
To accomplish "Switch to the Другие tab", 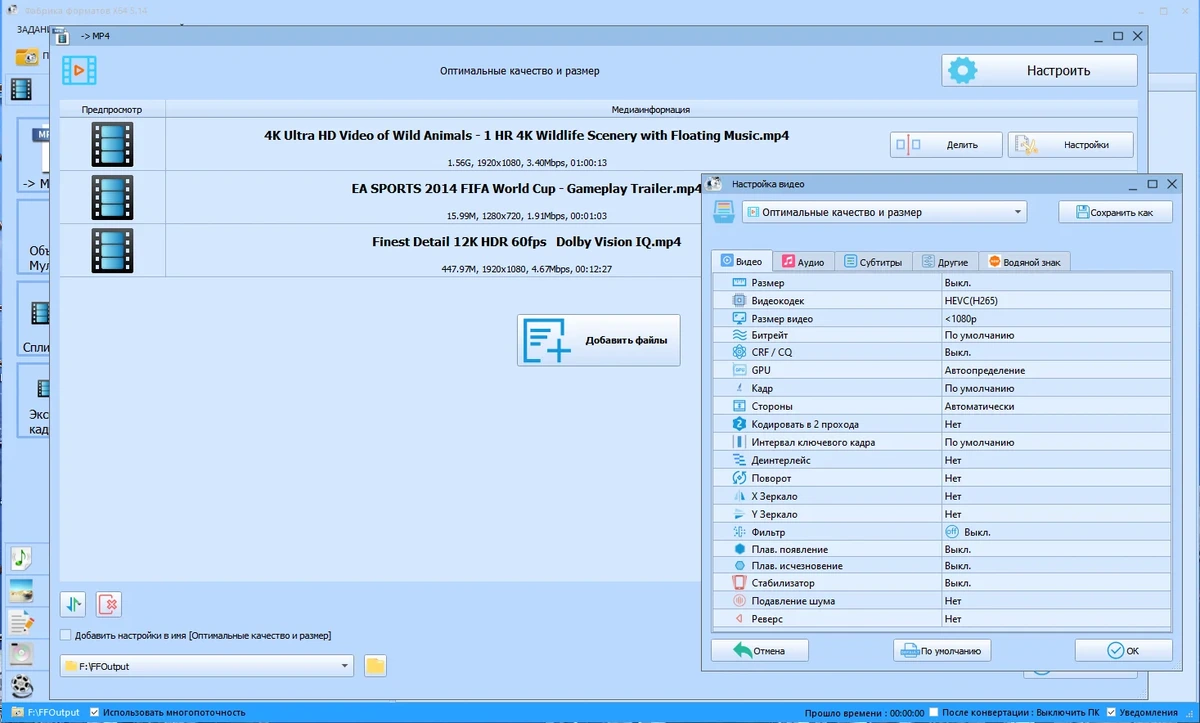I will [945, 261].
